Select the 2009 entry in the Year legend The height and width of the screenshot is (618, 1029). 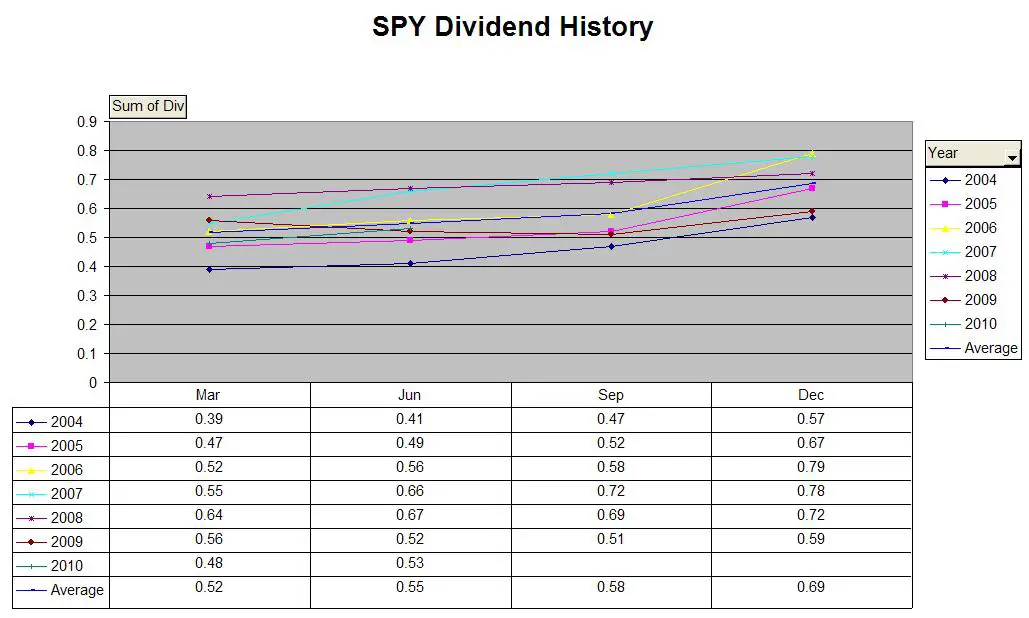click(963, 300)
